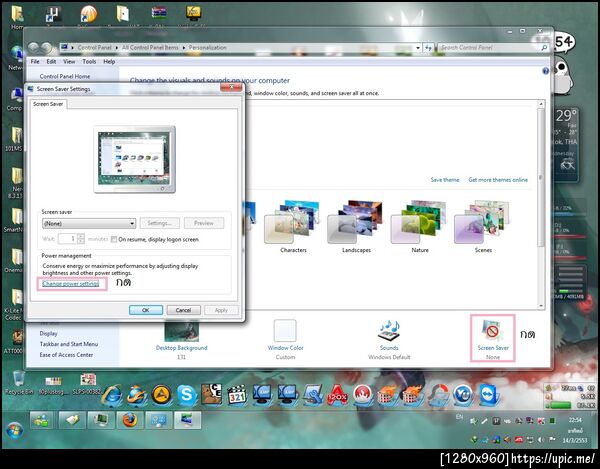This screenshot has width=600, height=469.
Task: Increase the Wait minutes spinner
Action: coord(81,236)
